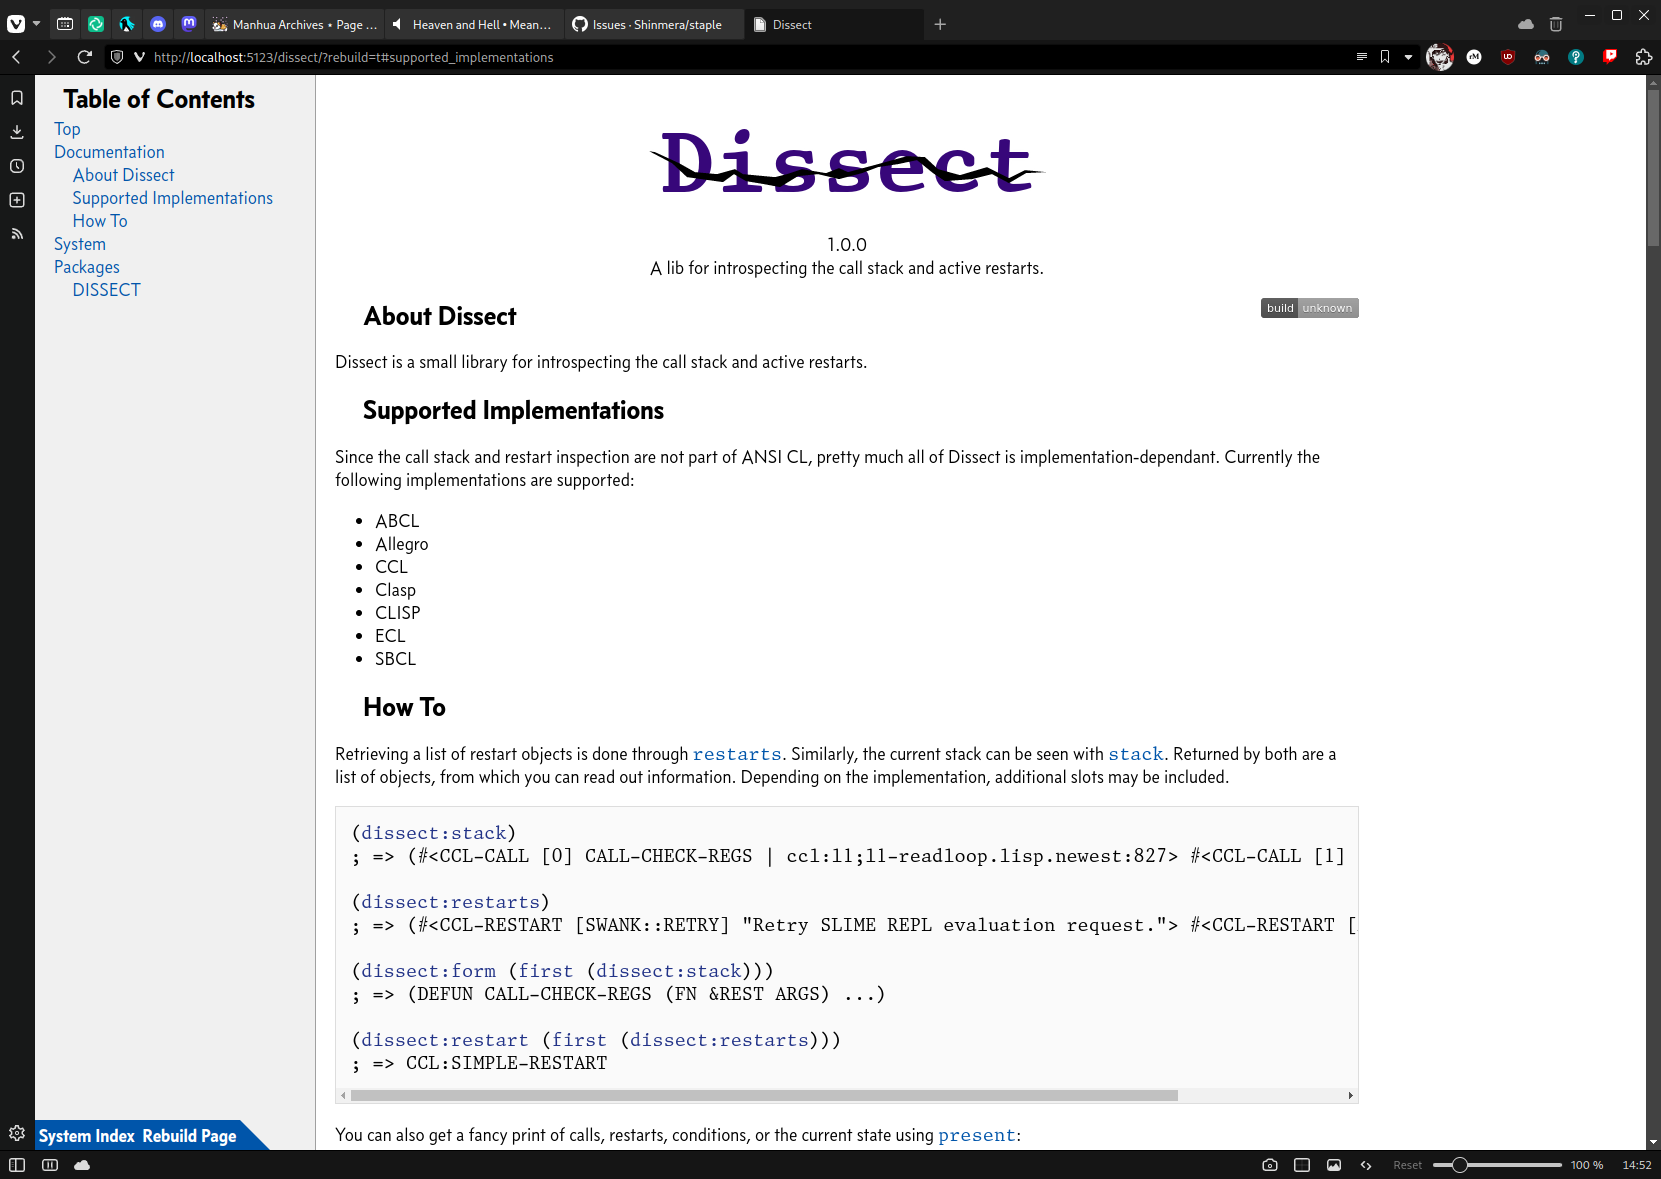Toggle extensions puzzle piece menu
Image resolution: width=1661 pixels, height=1179 pixels.
[x=1644, y=57]
